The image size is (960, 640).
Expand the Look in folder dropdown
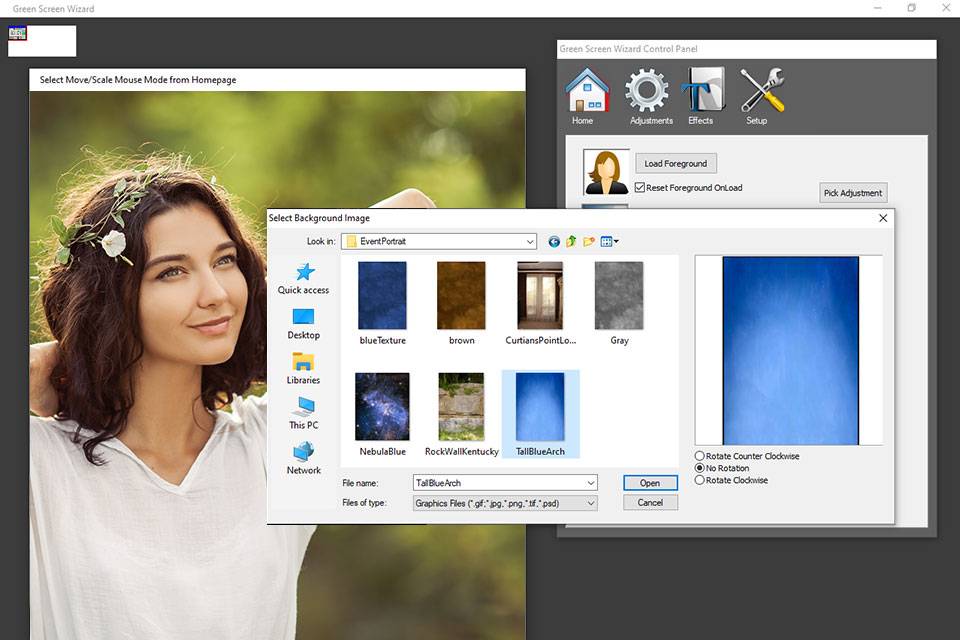(530, 241)
